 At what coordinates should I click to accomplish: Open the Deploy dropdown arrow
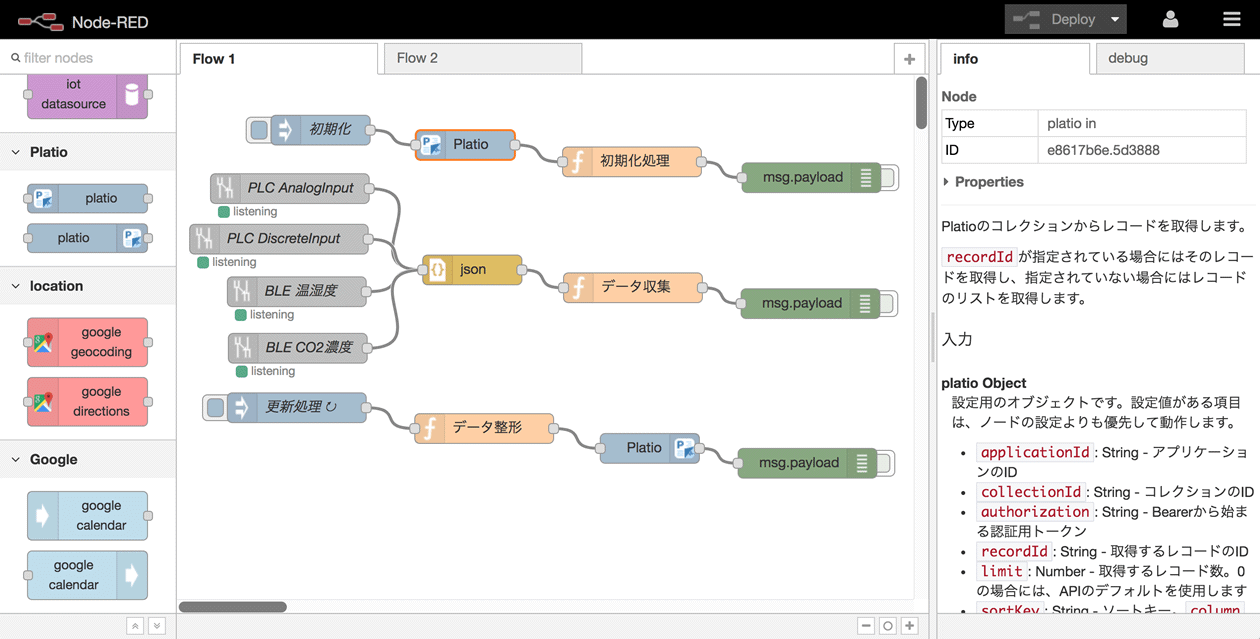coord(1115,19)
